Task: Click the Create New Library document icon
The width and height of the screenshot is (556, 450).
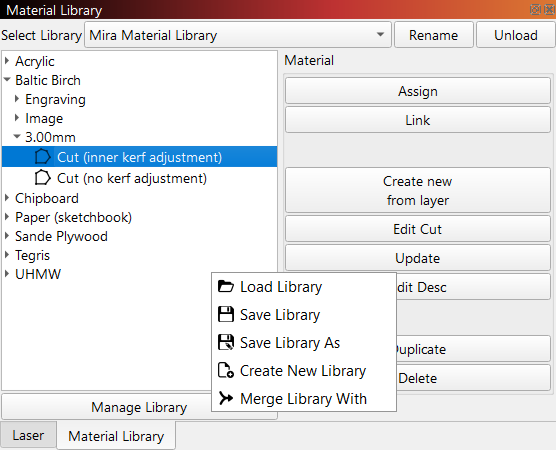Action: click(x=226, y=370)
